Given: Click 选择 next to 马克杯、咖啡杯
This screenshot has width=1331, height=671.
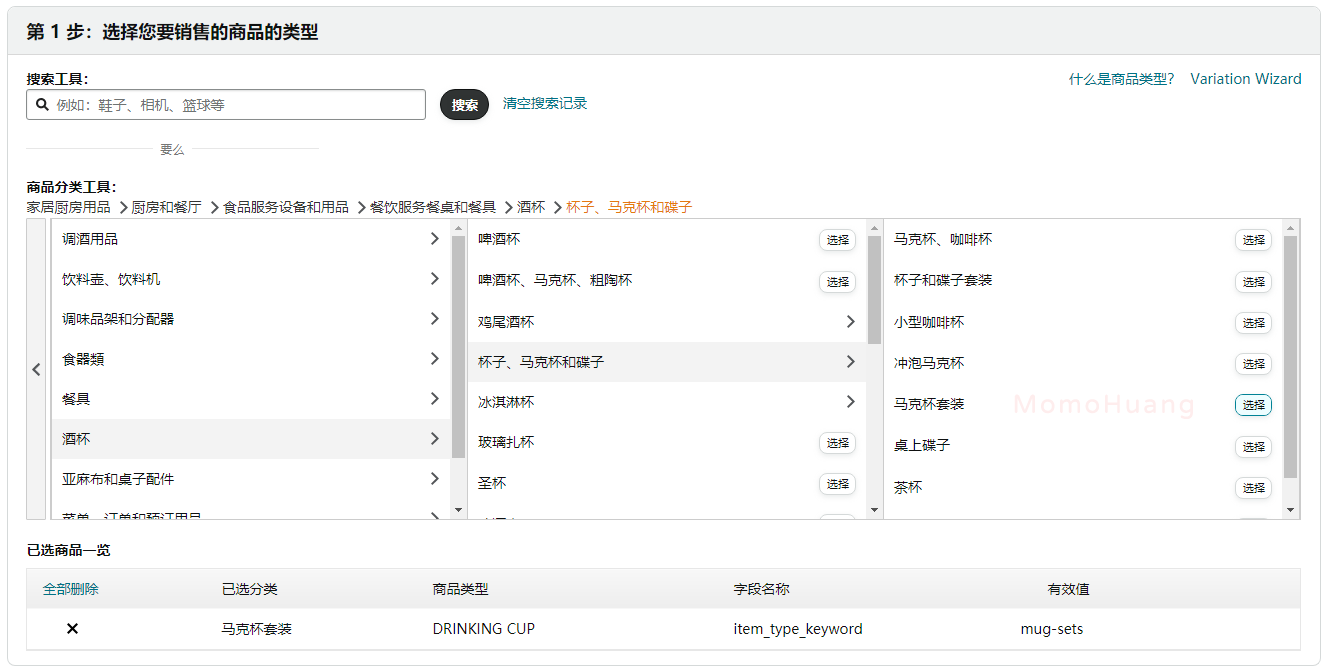Looking at the screenshot, I should 1253,240.
